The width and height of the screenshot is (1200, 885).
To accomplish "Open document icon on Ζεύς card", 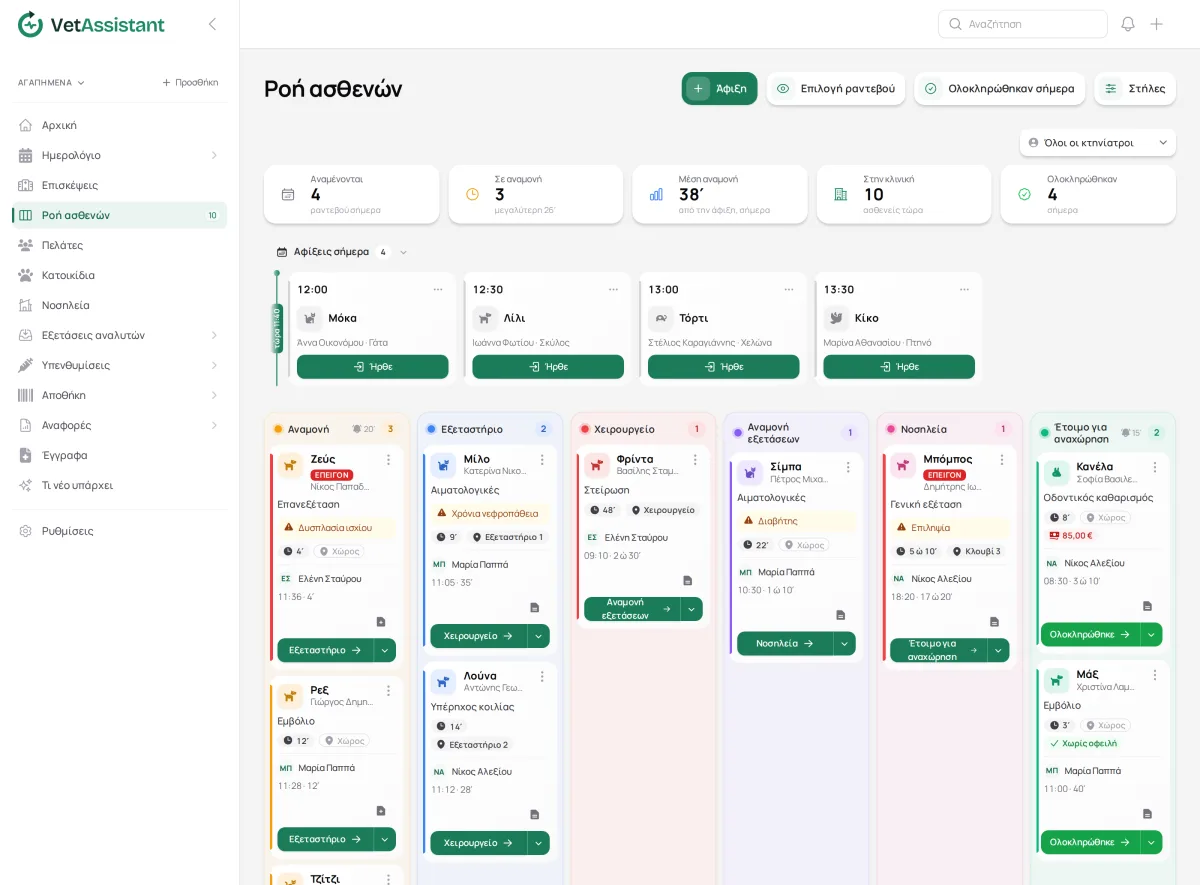I will click(381, 622).
